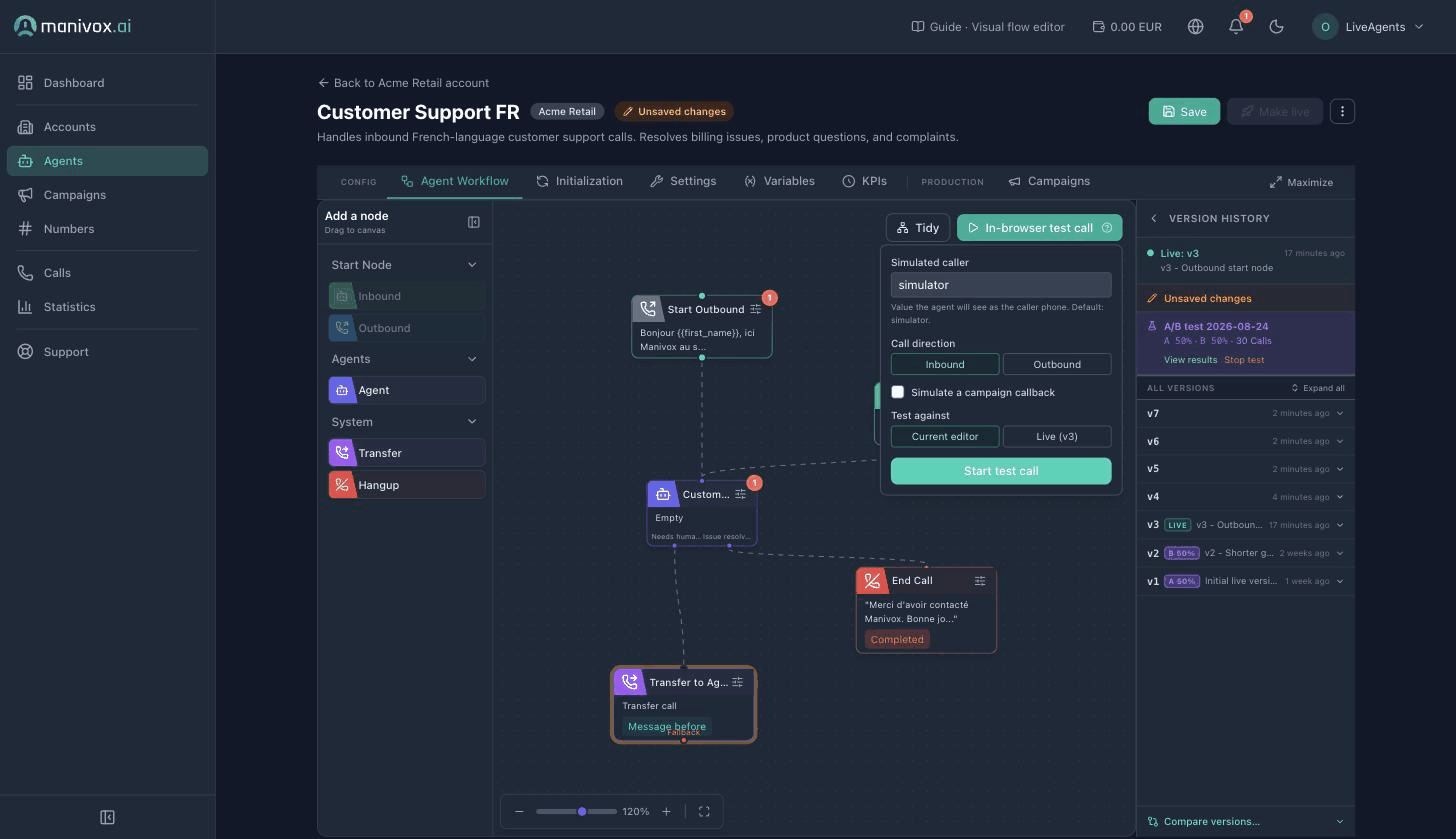Screen dimensions: 1456x839
Task: Expand version v4 details
Action: point(1340,497)
